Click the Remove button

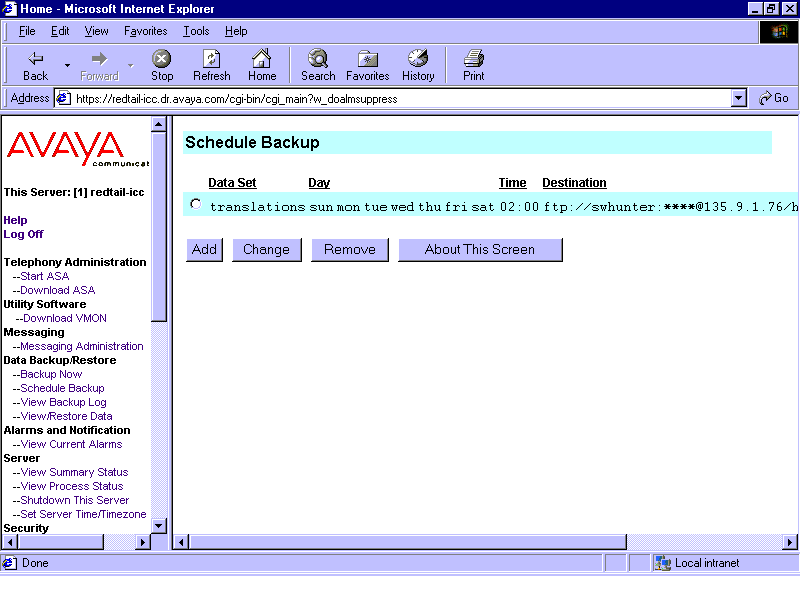pos(349,249)
